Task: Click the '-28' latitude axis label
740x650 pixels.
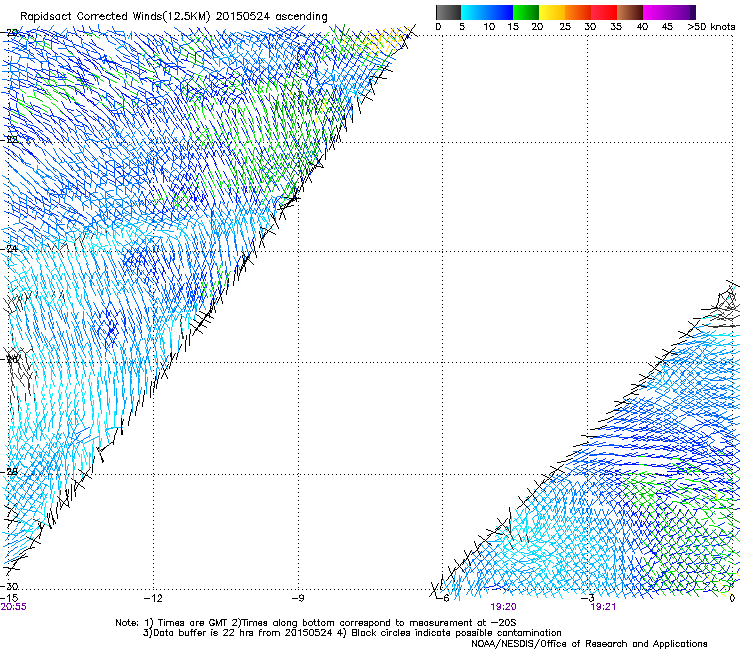Action: click(x=9, y=472)
